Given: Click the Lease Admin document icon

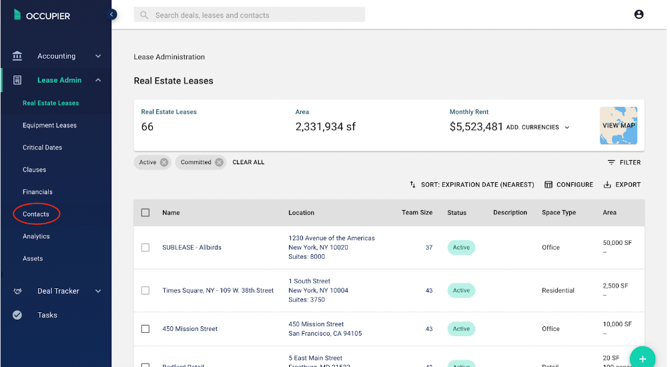Looking at the screenshot, I should 17,80.
